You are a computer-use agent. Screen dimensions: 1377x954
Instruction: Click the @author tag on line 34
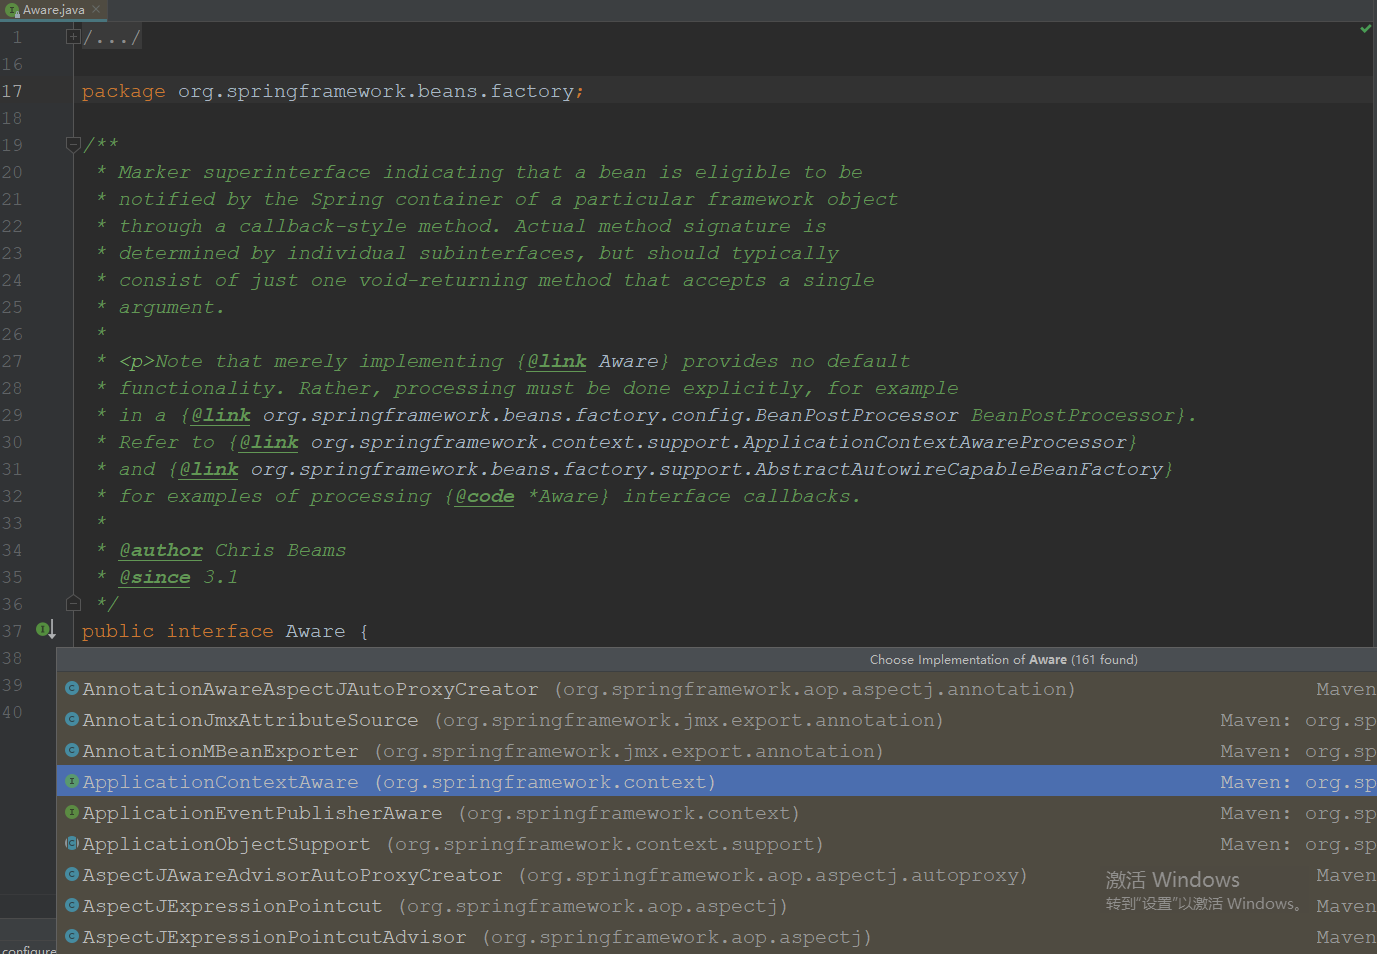pos(161,550)
